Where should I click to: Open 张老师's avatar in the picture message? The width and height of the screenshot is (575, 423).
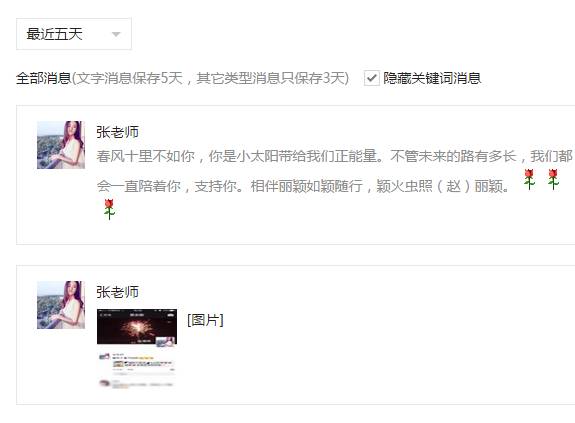pos(61,305)
